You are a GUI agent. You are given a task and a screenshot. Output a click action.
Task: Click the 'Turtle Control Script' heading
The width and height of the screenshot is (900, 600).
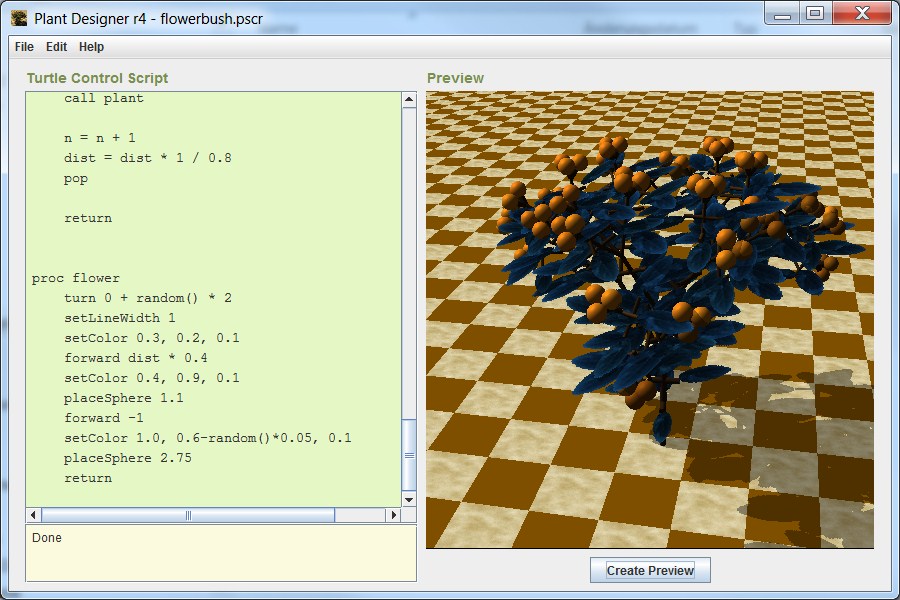(98, 78)
